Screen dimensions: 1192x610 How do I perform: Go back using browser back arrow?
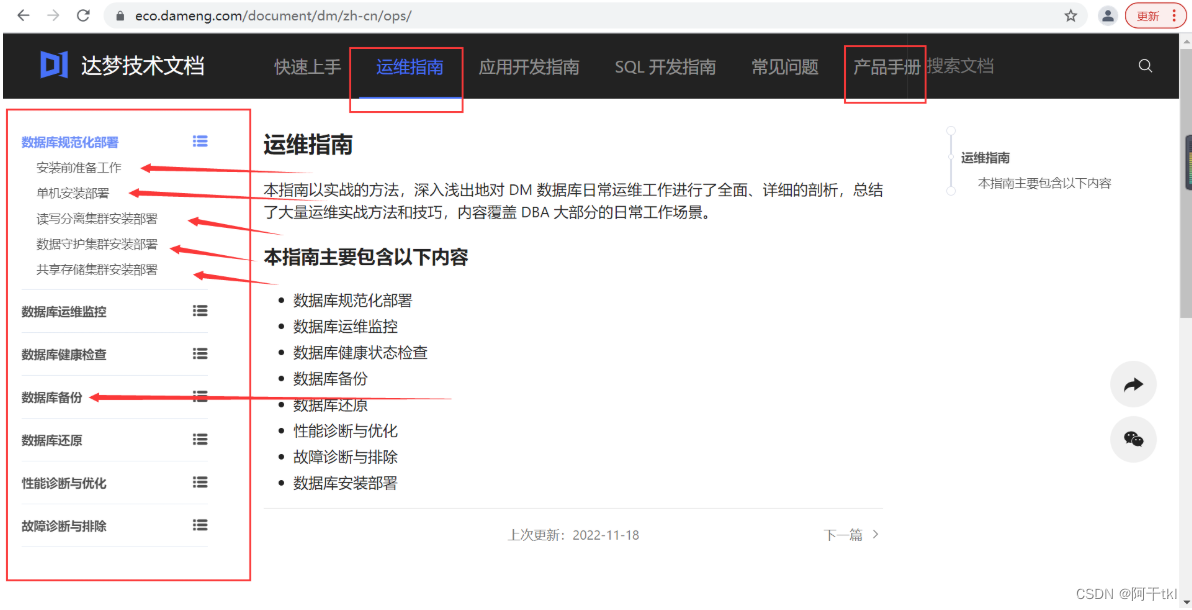(x=24, y=15)
